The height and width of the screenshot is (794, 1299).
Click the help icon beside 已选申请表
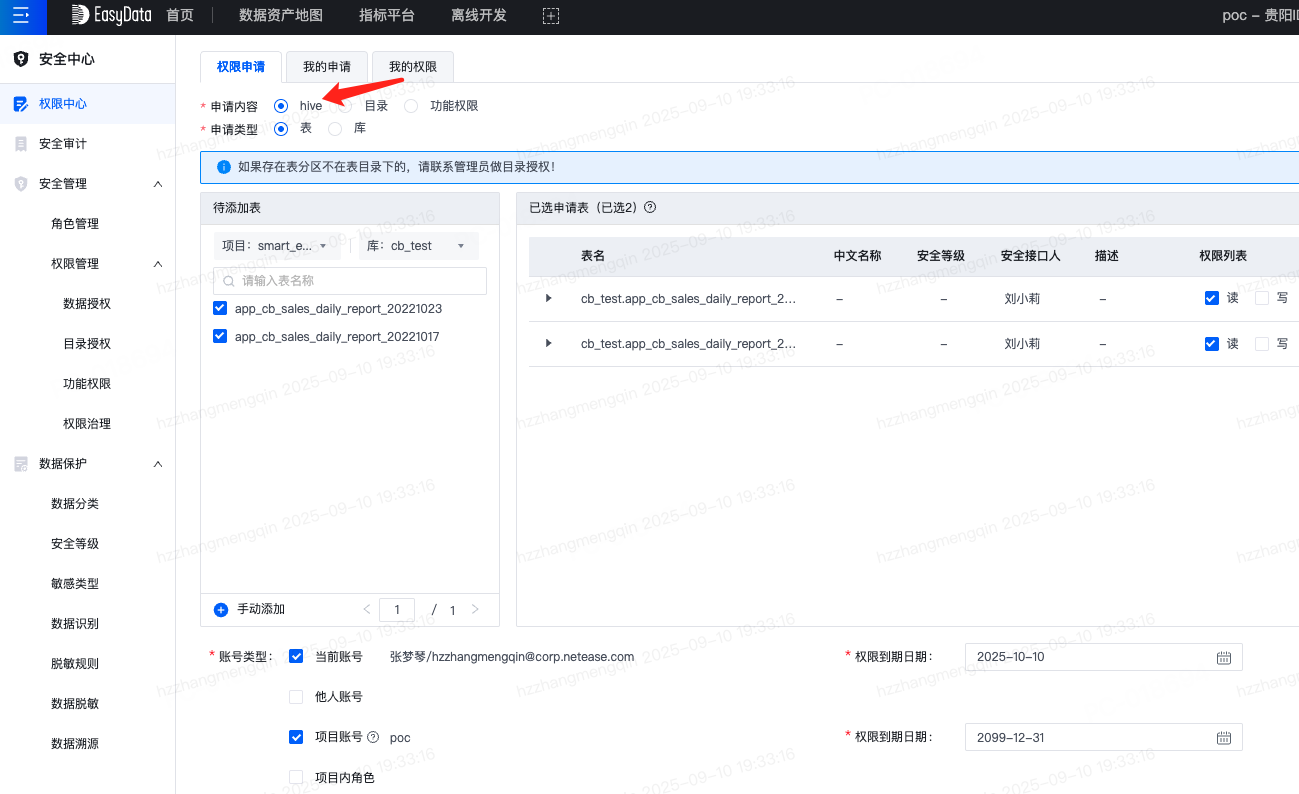tap(650, 208)
